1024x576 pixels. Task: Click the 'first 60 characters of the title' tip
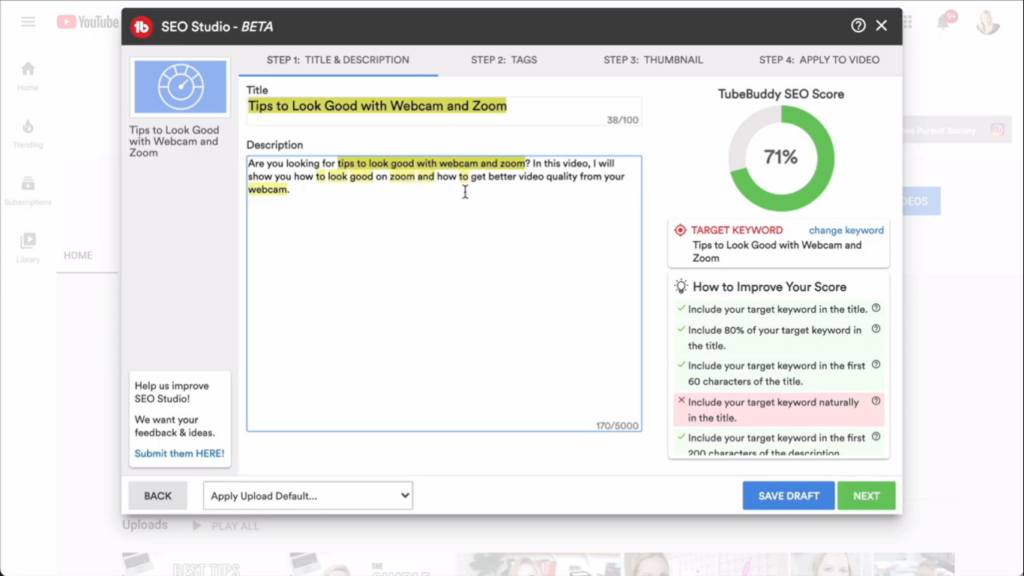click(776, 374)
